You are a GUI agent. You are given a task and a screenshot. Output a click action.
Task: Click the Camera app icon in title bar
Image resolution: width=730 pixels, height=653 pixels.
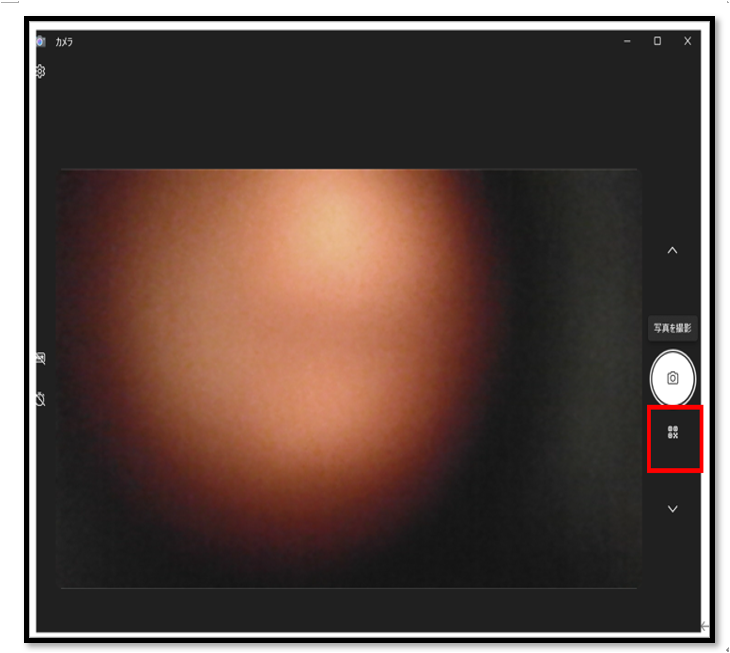coord(41,41)
